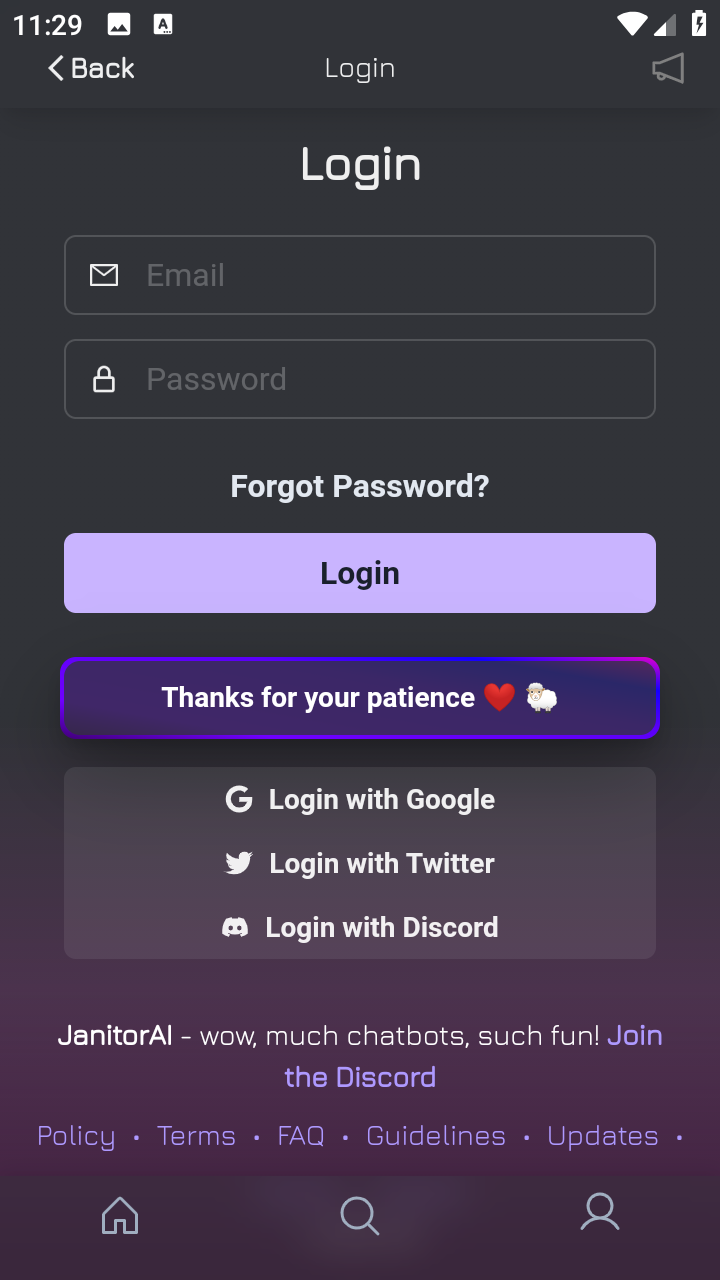720x1280 pixels.
Task: Click the padlock icon in Password field
Action: (104, 379)
